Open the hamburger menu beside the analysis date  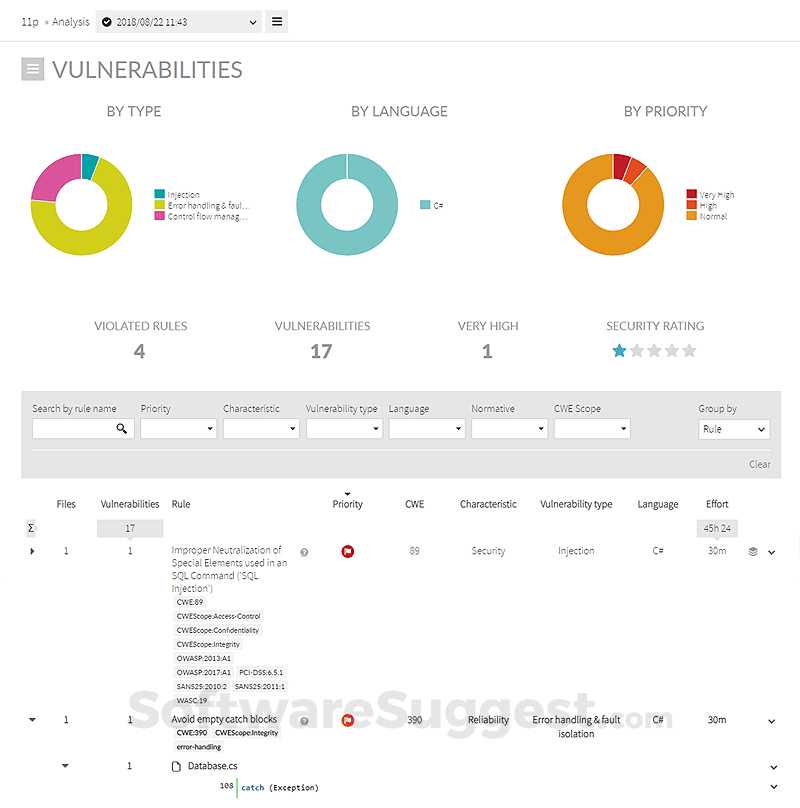276,21
